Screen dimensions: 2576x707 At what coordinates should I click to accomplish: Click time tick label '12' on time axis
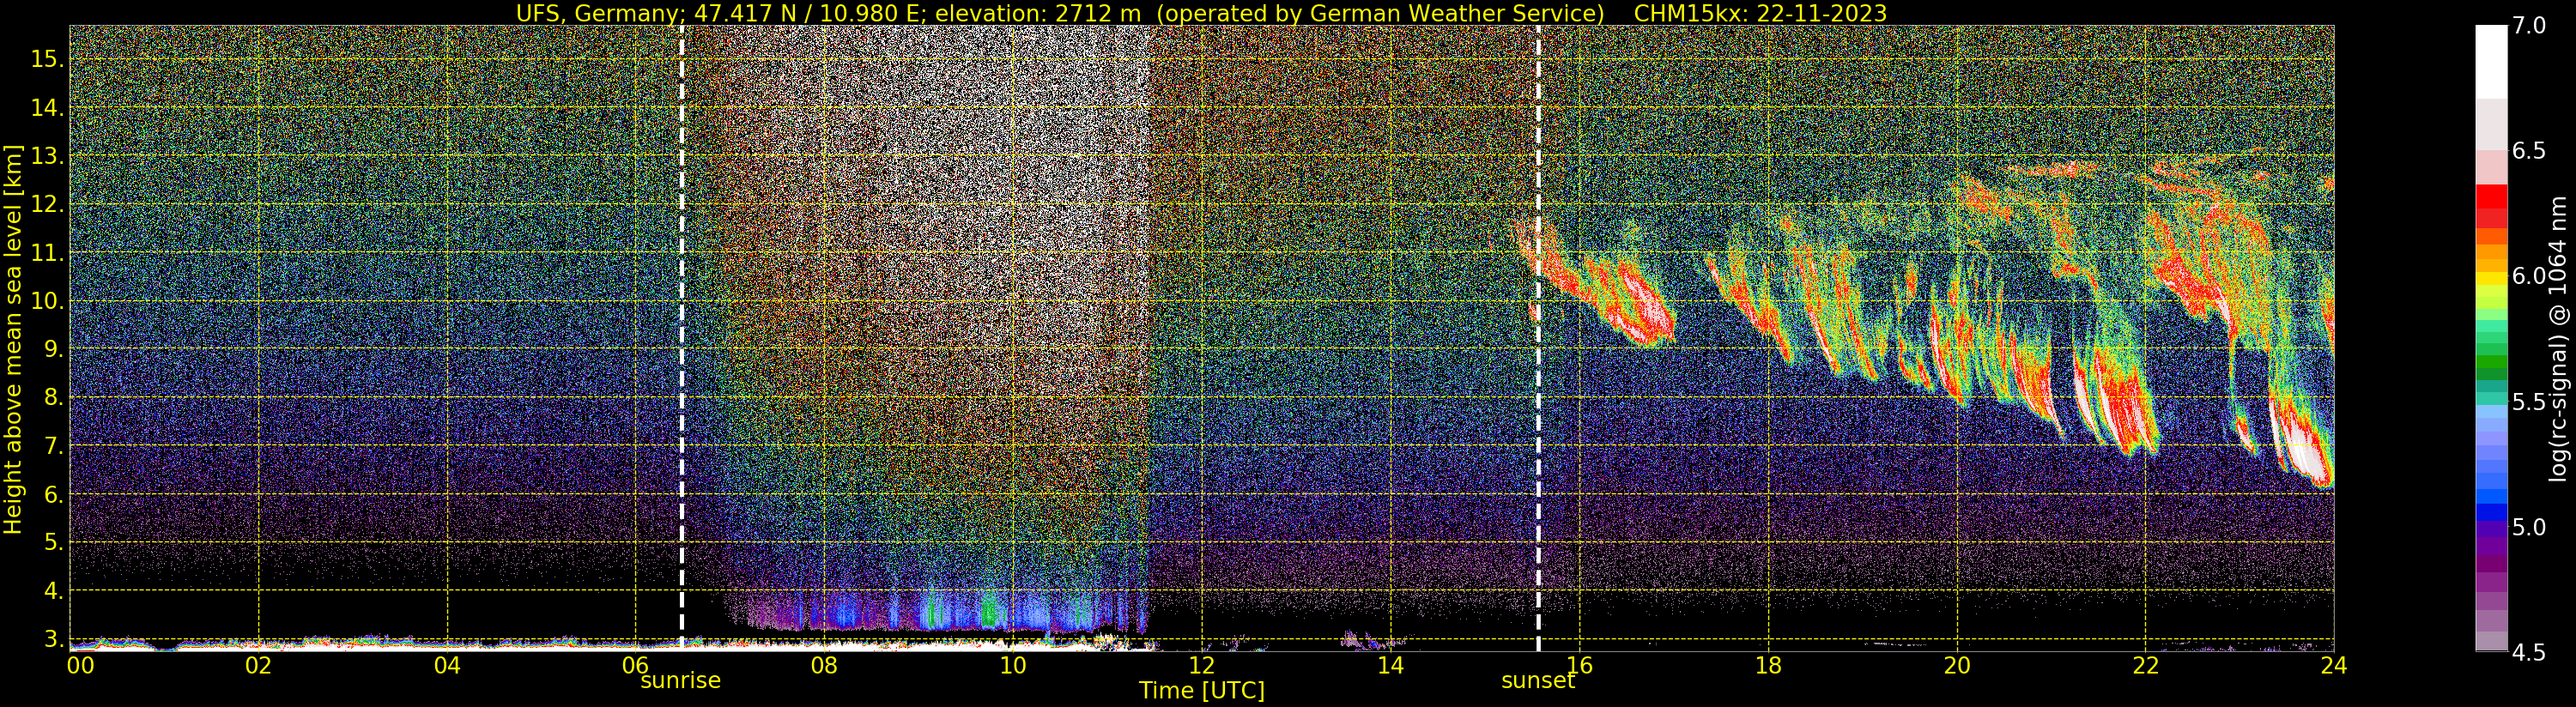[1201, 665]
